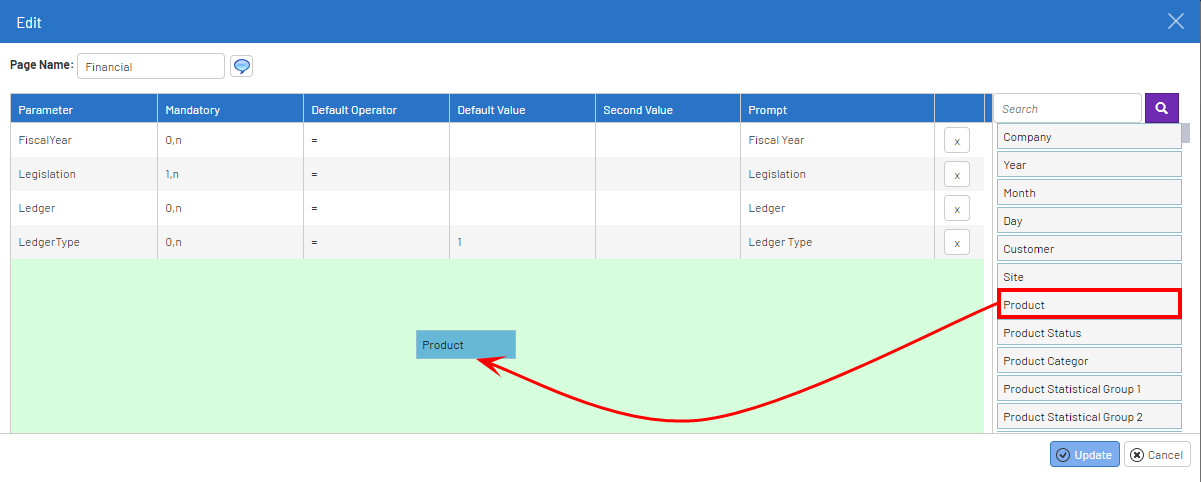Click Mandatory value for Legislation row
This screenshot has width=1201, height=482.
coord(173,174)
